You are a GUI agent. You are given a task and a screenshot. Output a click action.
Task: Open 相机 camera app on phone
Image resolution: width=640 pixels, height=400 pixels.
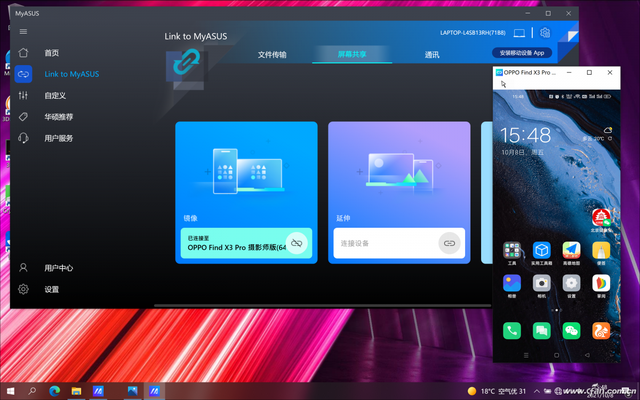(x=542, y=283)
